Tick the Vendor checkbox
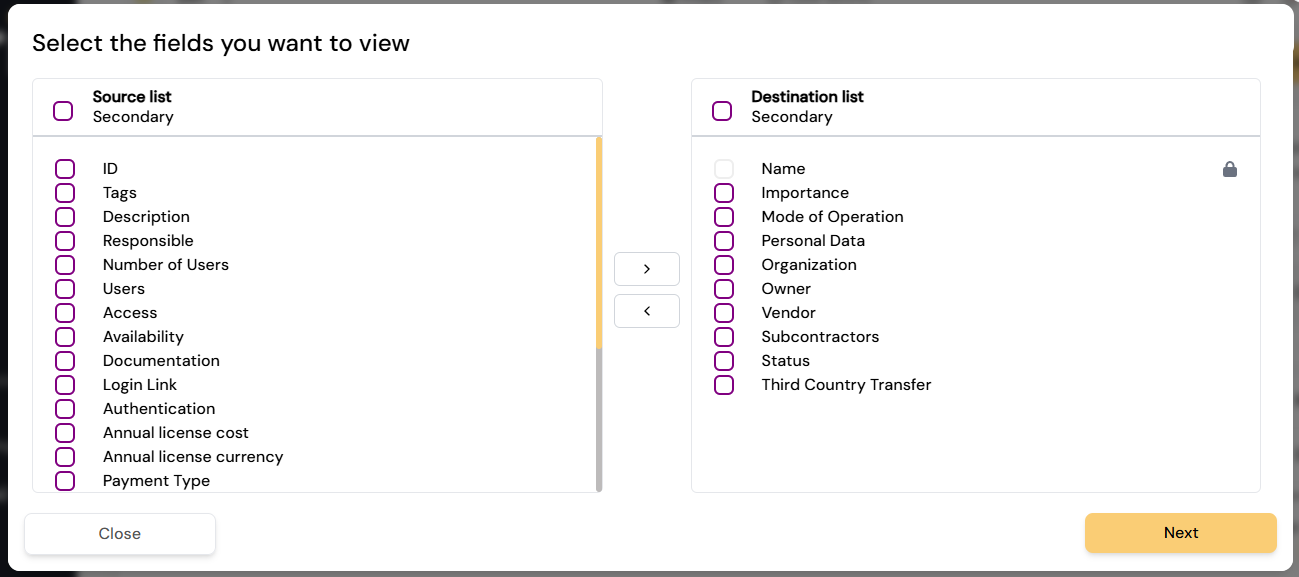This screenshot has height=577, width=1299. point(724,313)
